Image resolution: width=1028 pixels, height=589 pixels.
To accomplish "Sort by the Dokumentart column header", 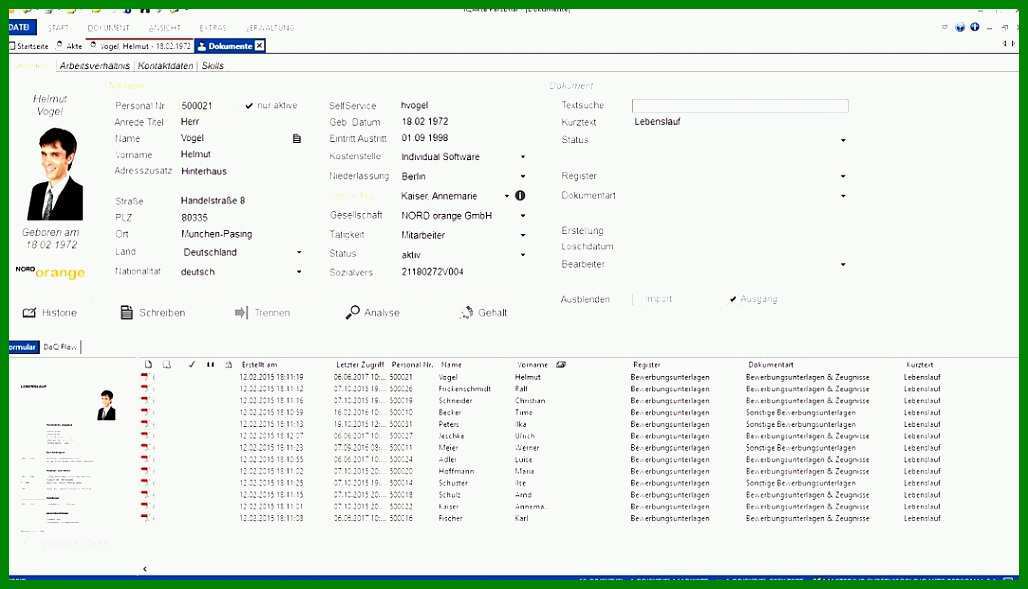I will 771,365.
